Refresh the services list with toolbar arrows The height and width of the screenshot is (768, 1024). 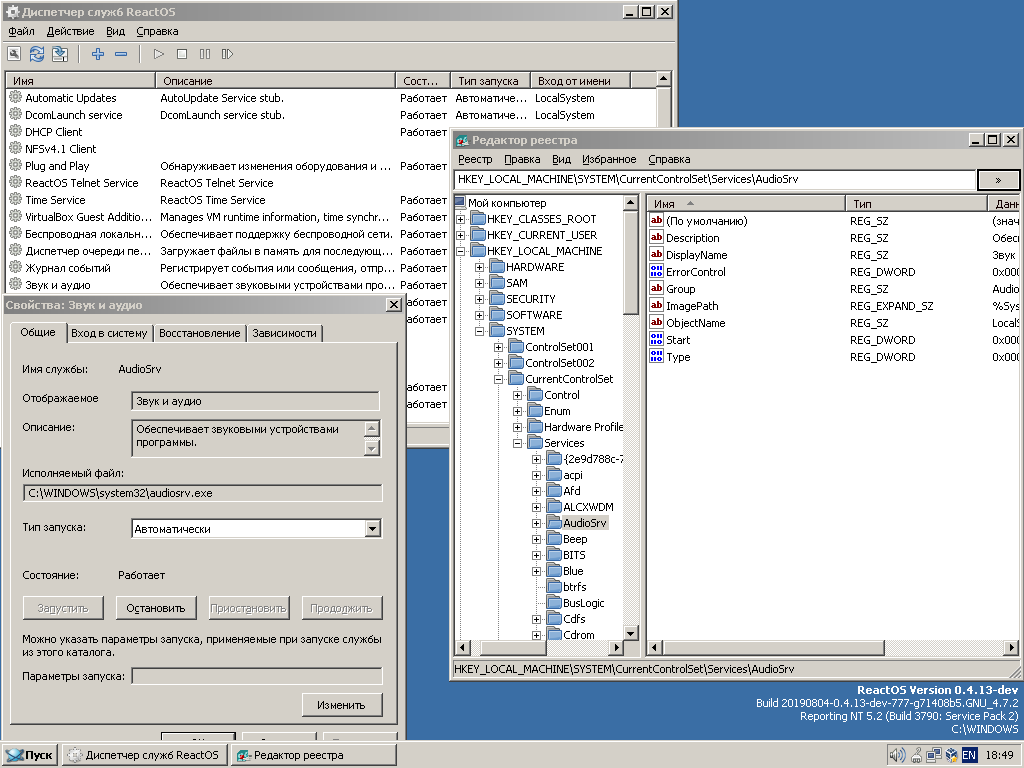pos(37,54)
